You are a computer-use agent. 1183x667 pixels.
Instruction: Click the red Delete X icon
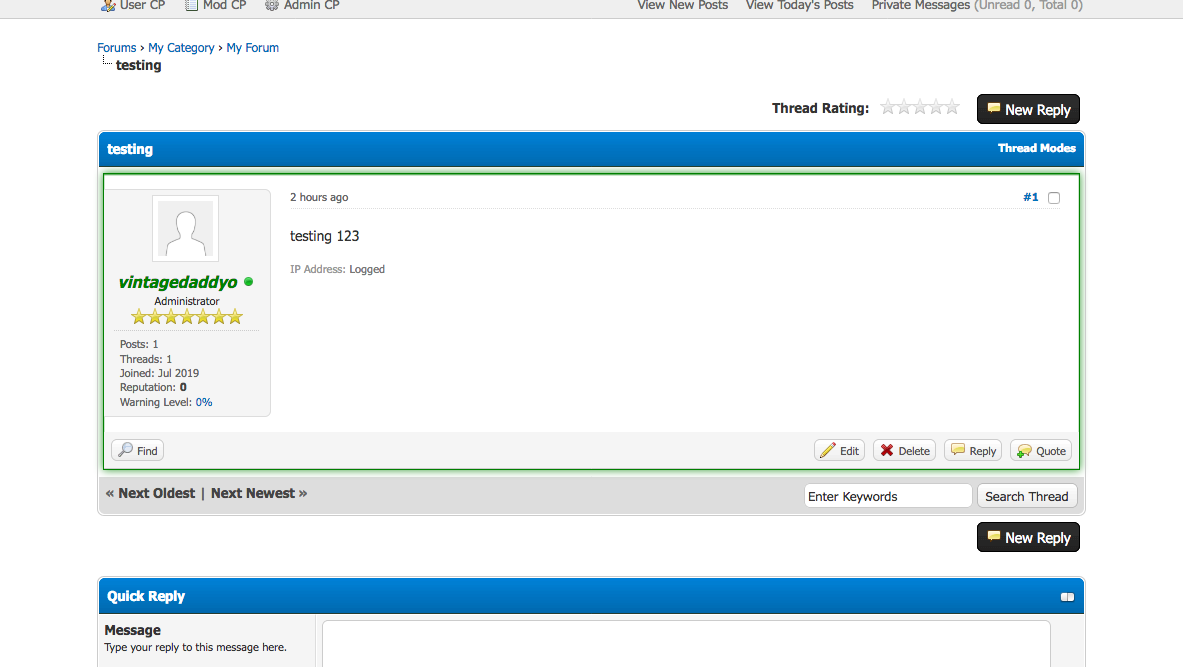(x=887, y=450)
